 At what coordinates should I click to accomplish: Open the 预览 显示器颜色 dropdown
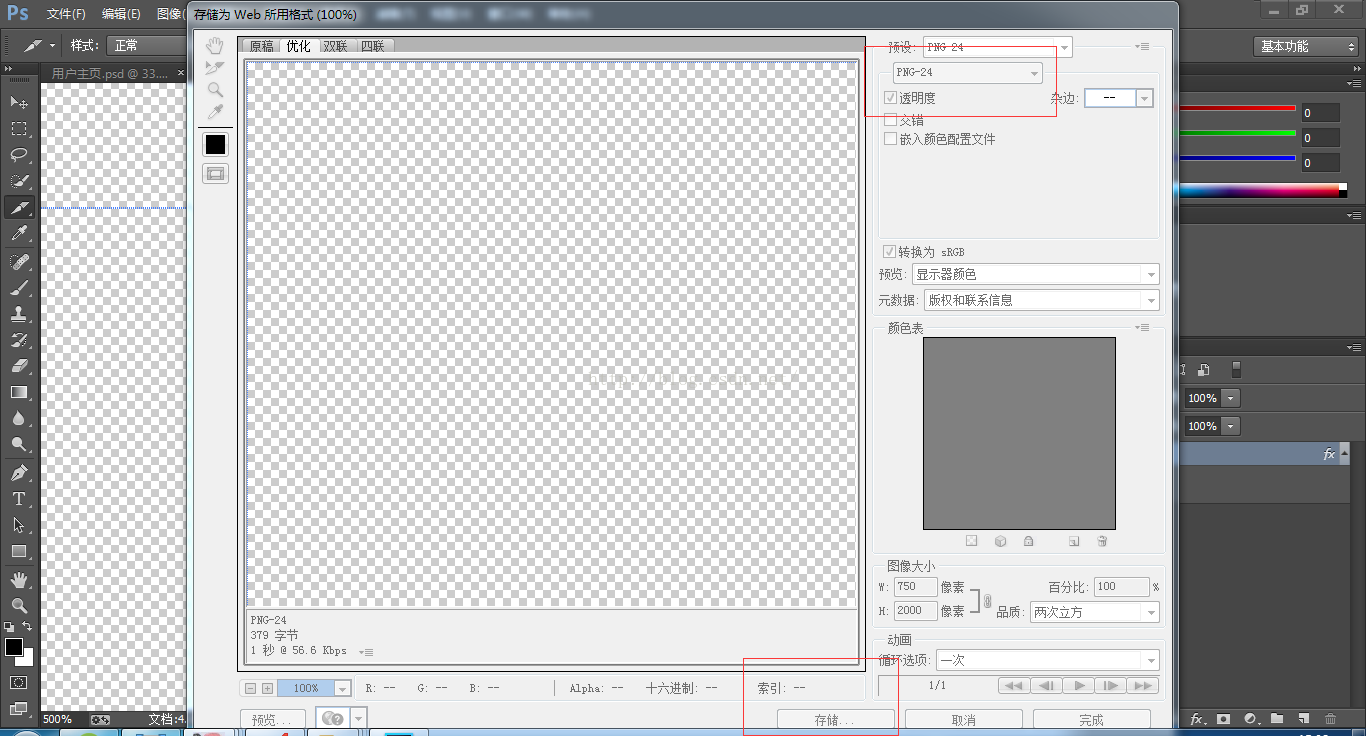click(x=1035, y=274)
